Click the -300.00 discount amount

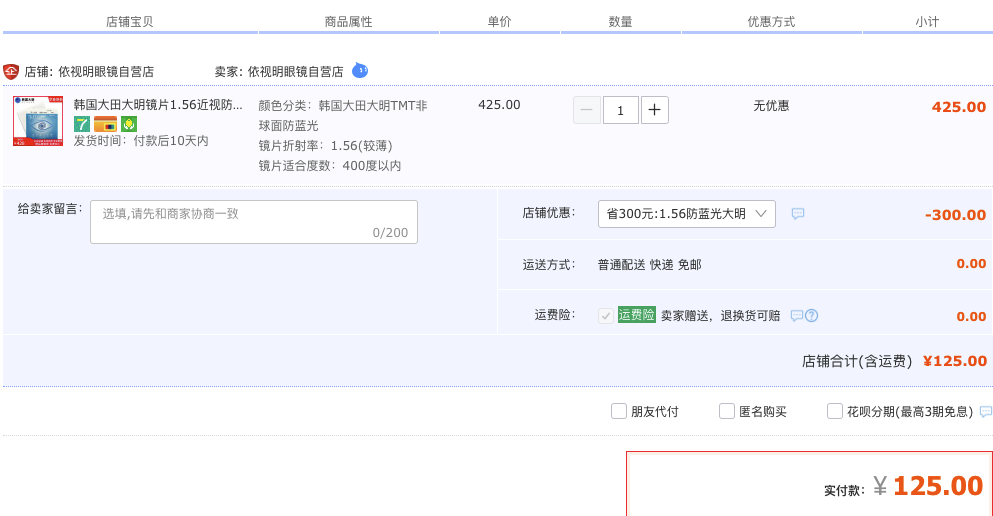click(955, 215)
